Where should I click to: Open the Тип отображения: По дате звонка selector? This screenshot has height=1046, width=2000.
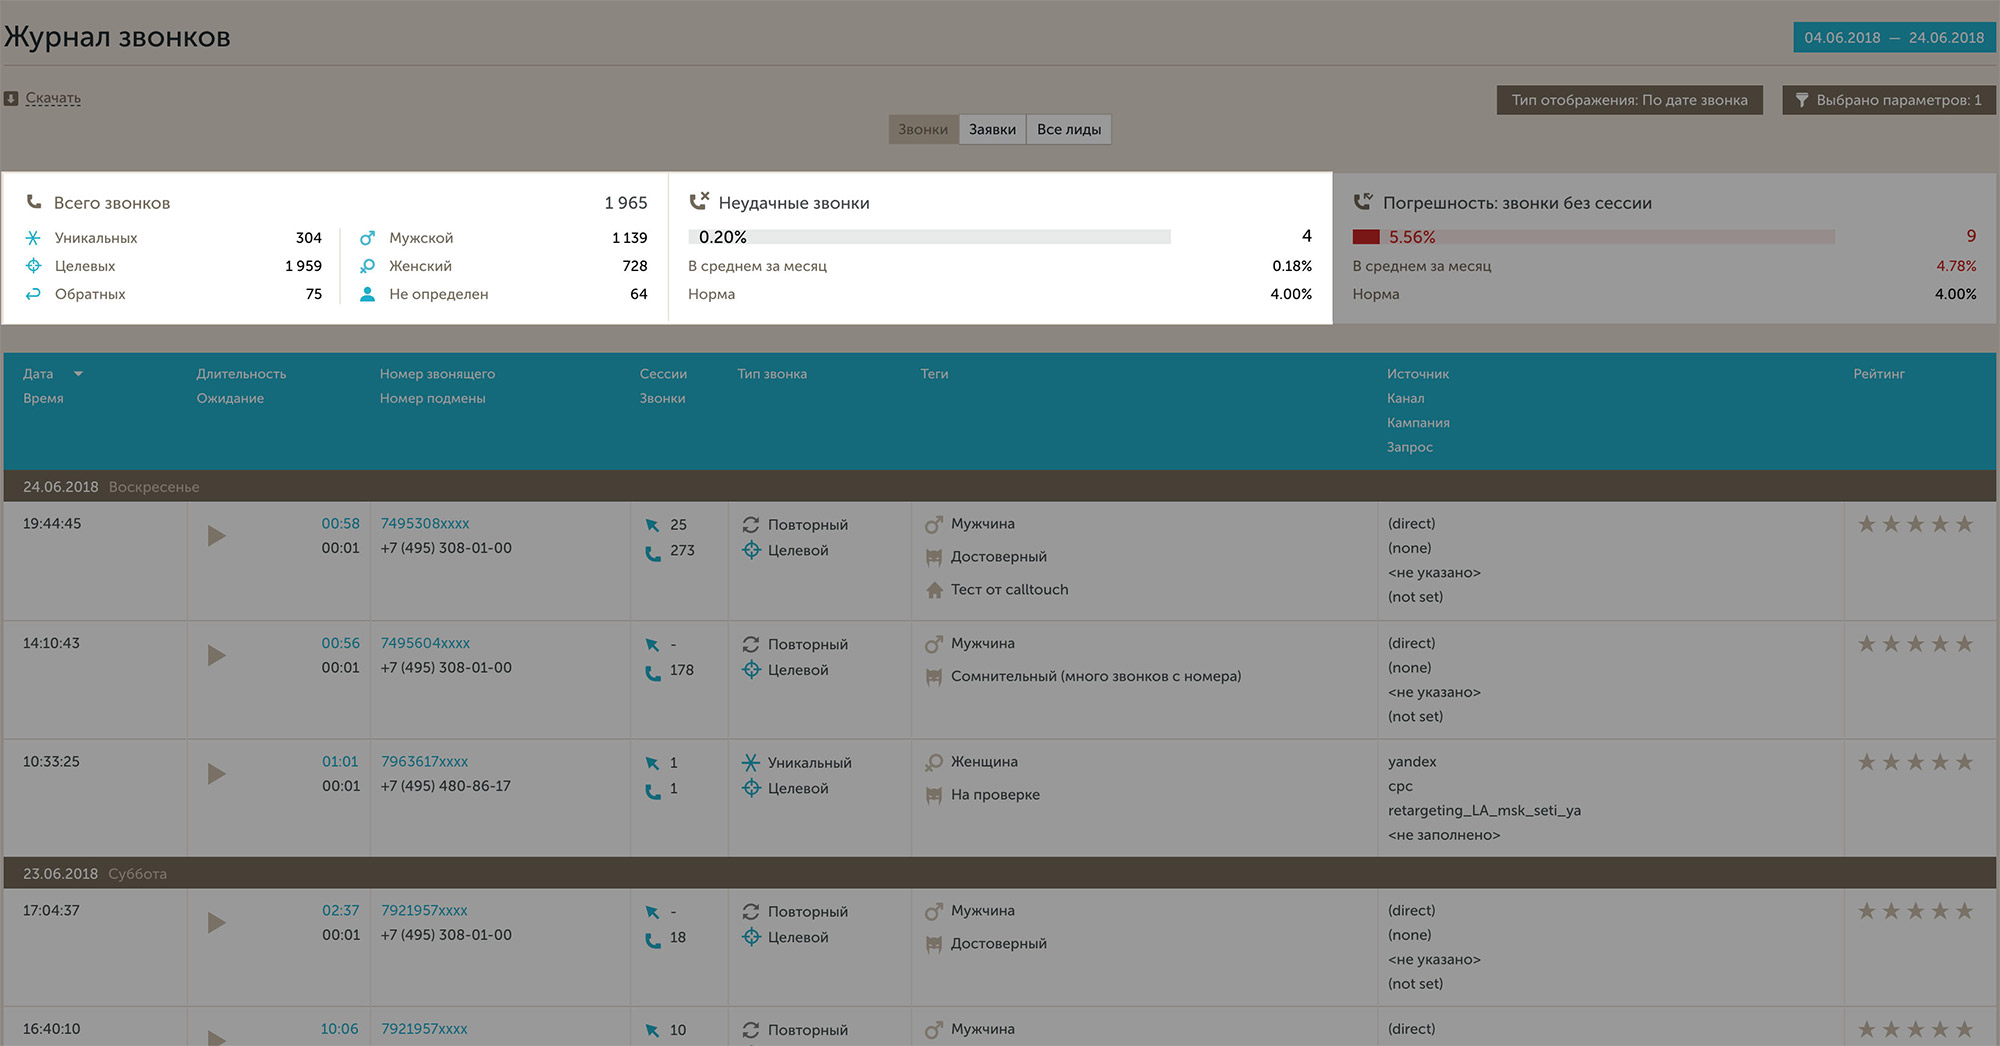1629,100
